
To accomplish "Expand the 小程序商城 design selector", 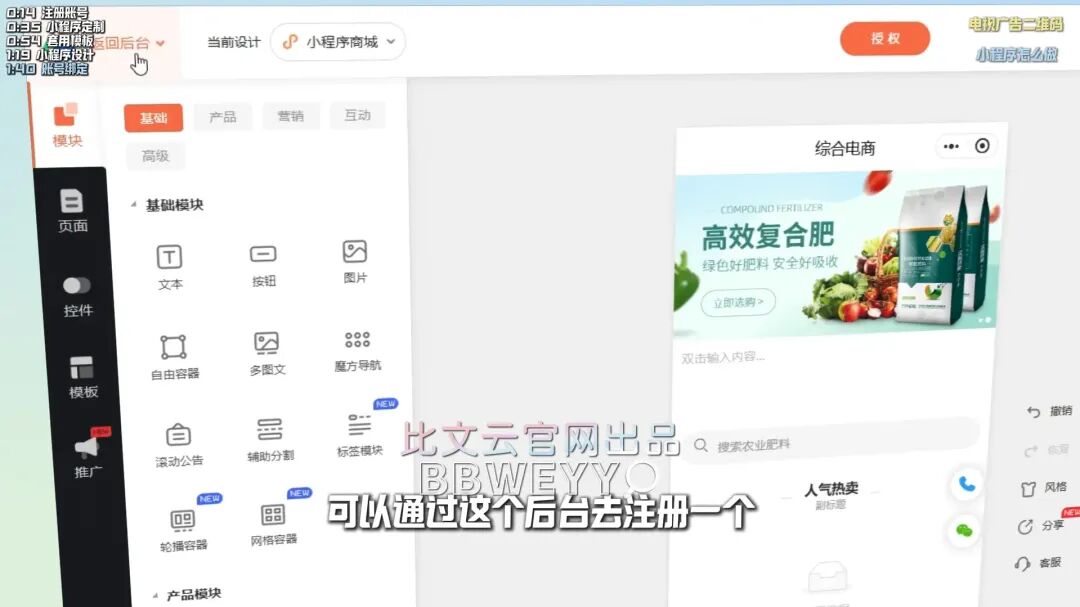I will tap(338, 42).
